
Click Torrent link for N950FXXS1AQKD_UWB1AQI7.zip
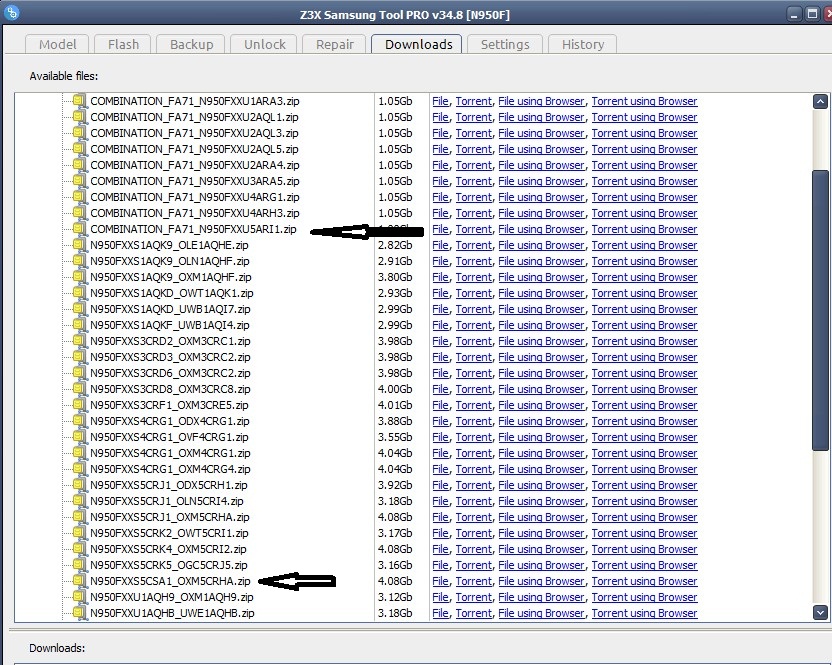474,309
